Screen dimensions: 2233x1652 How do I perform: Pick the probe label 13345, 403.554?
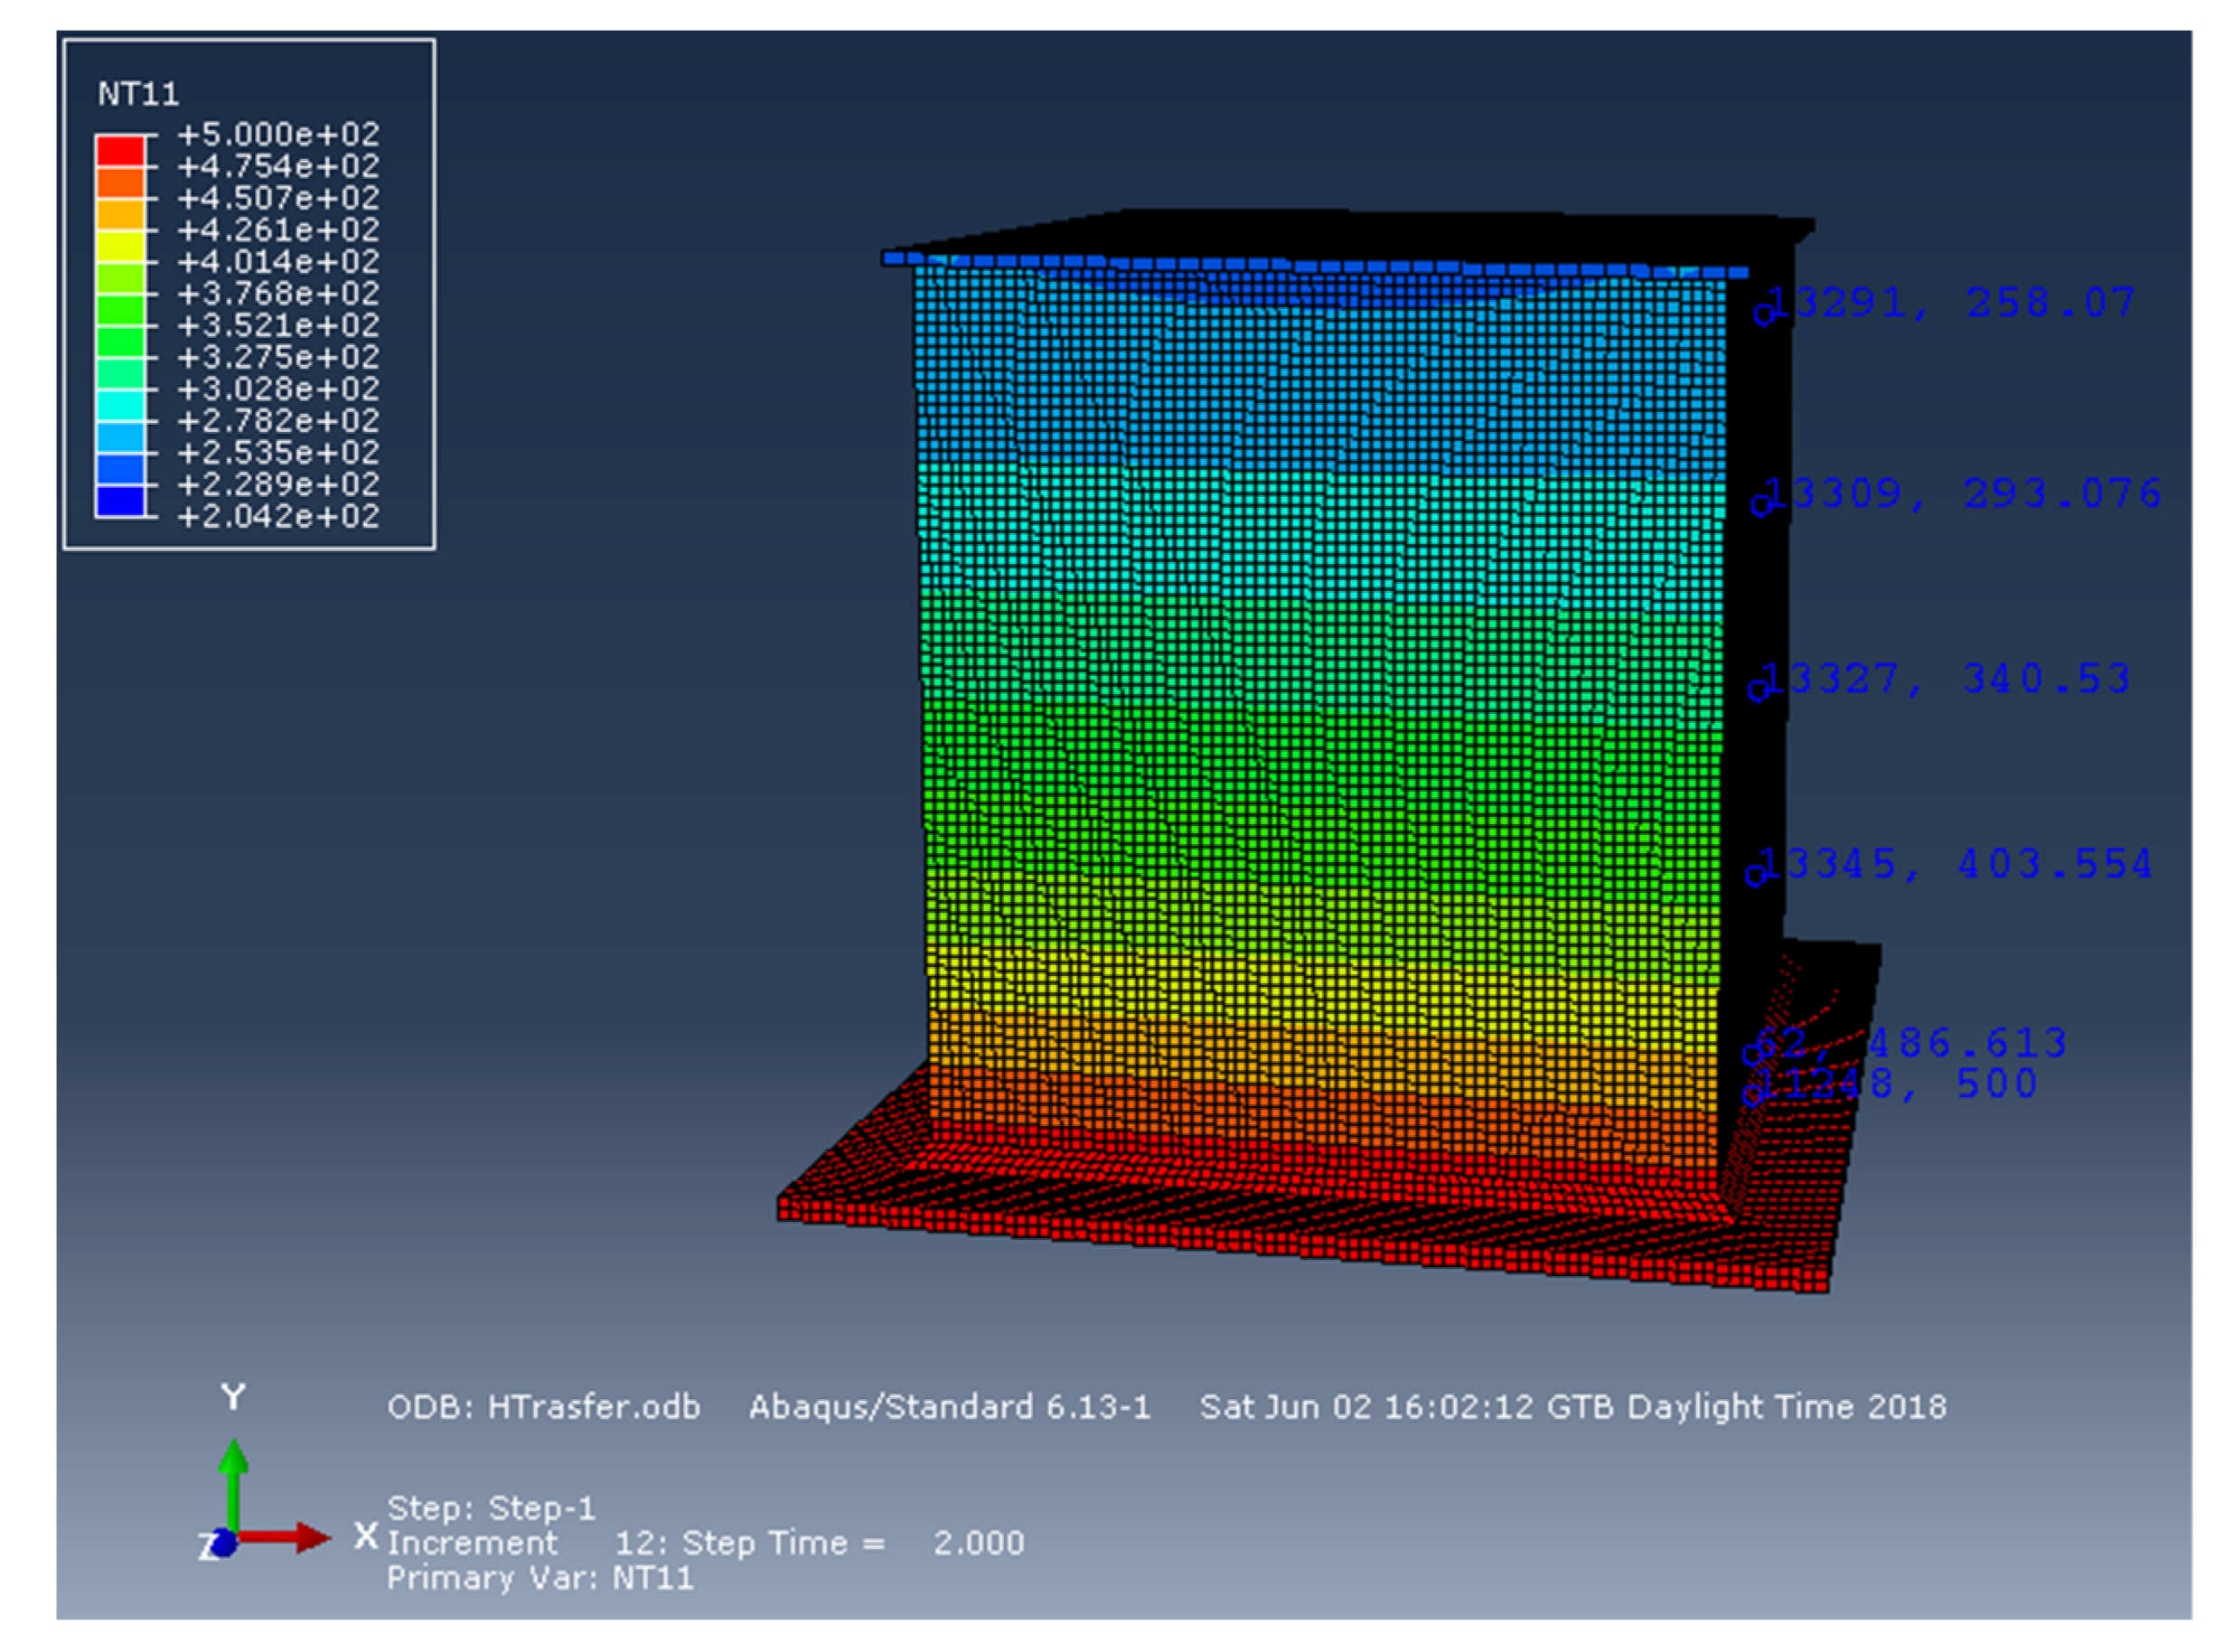click(1955, 864)
